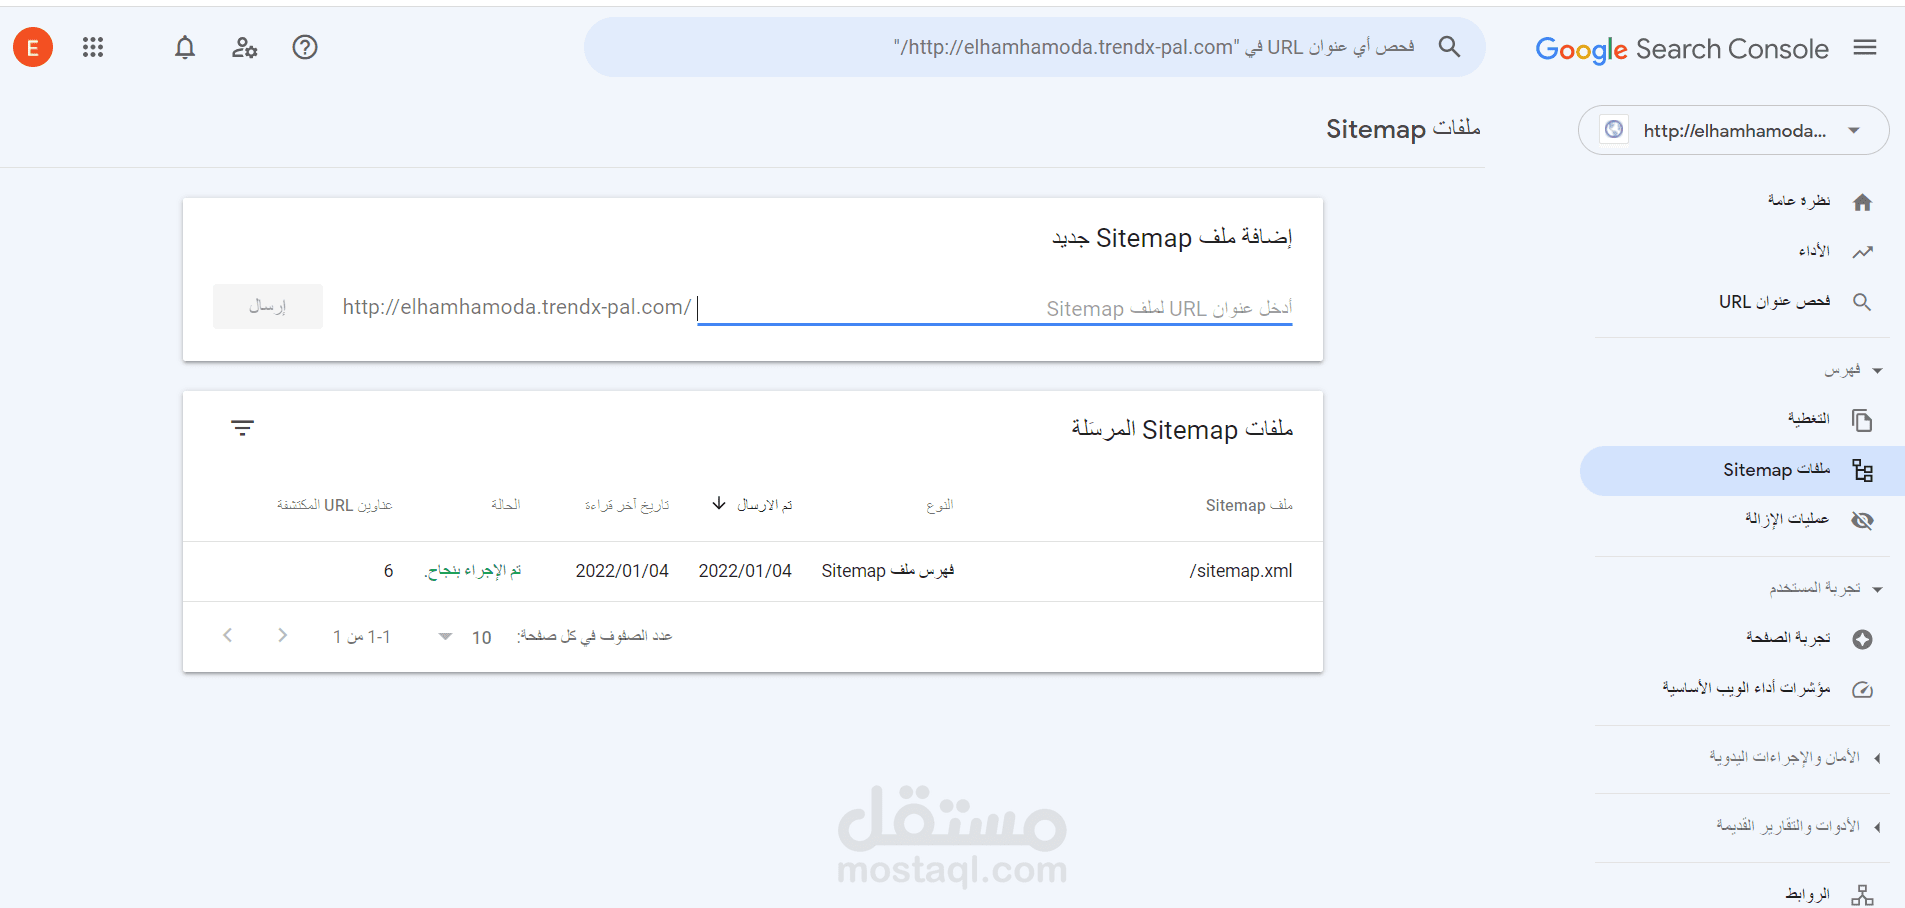This screenshot has width=1905, height=908.
Task: Open الروابط links menu item
Action: click(x=1808, y=894)
